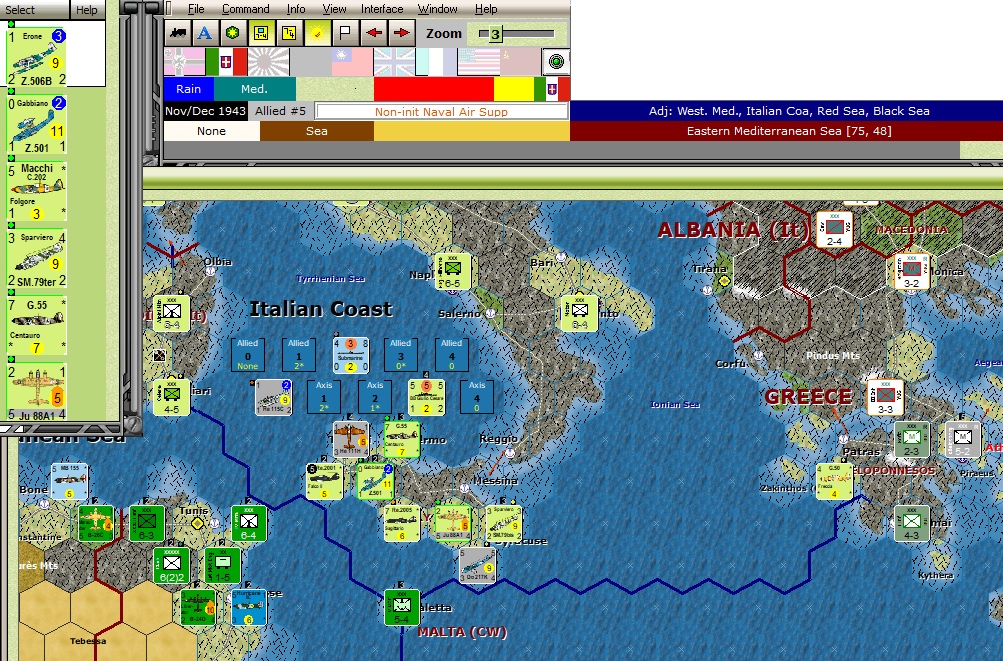Click the blue Rain weather indicator
Image resolution: width=1003 pixels, height=661 pixels.
pyautogui.click(x=189, y=89)
